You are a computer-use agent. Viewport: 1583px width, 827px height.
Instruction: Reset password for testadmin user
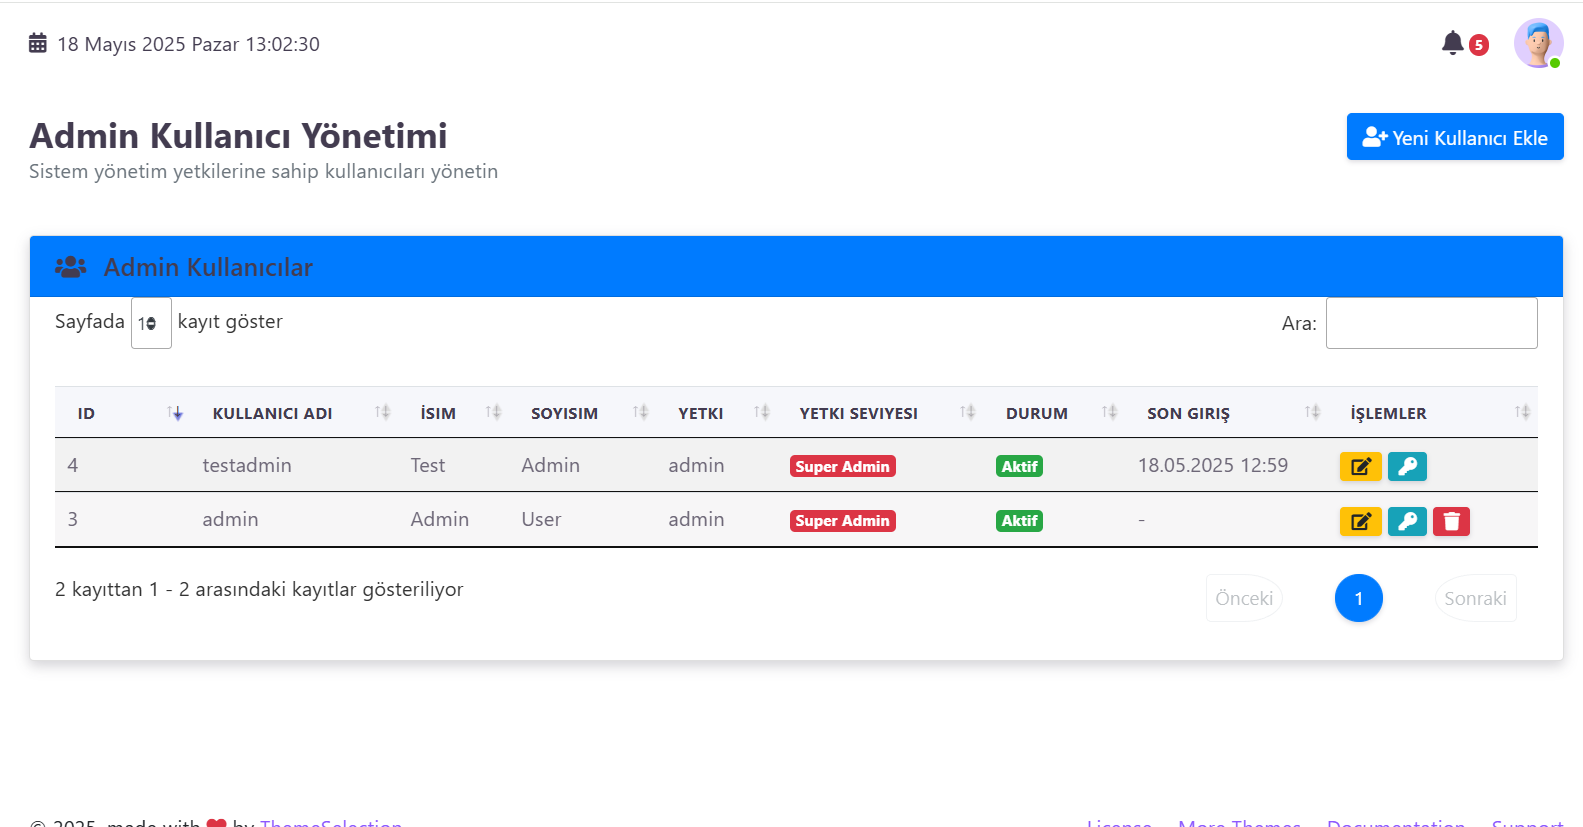1407,466
